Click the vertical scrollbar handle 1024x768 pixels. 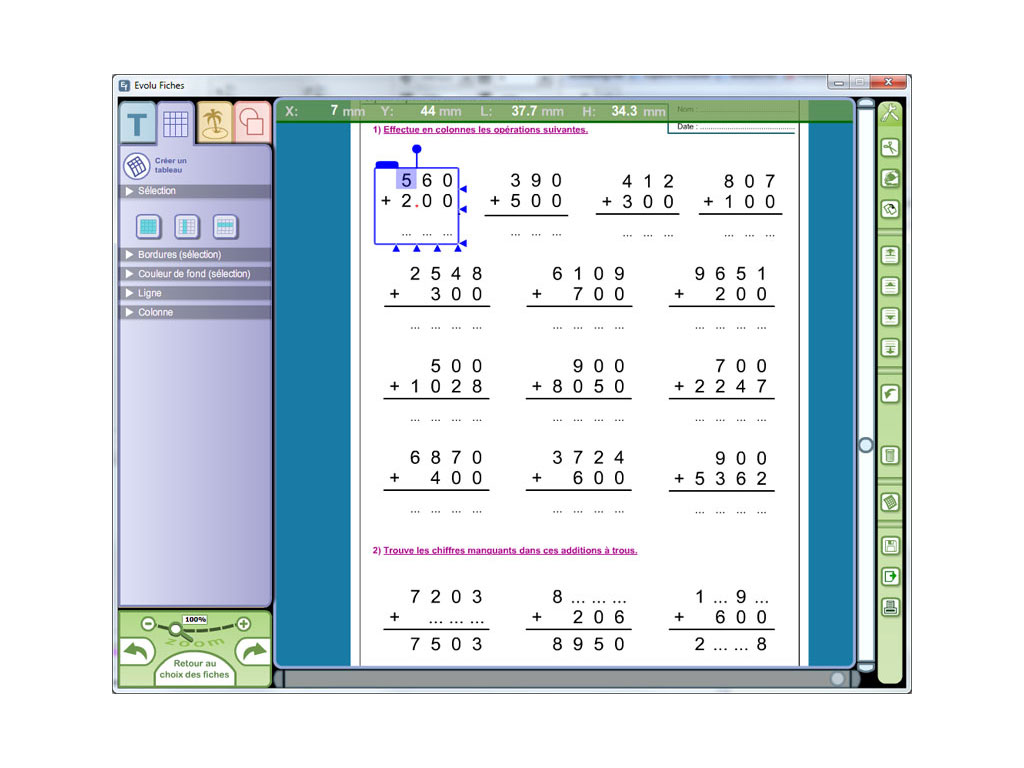866,445
